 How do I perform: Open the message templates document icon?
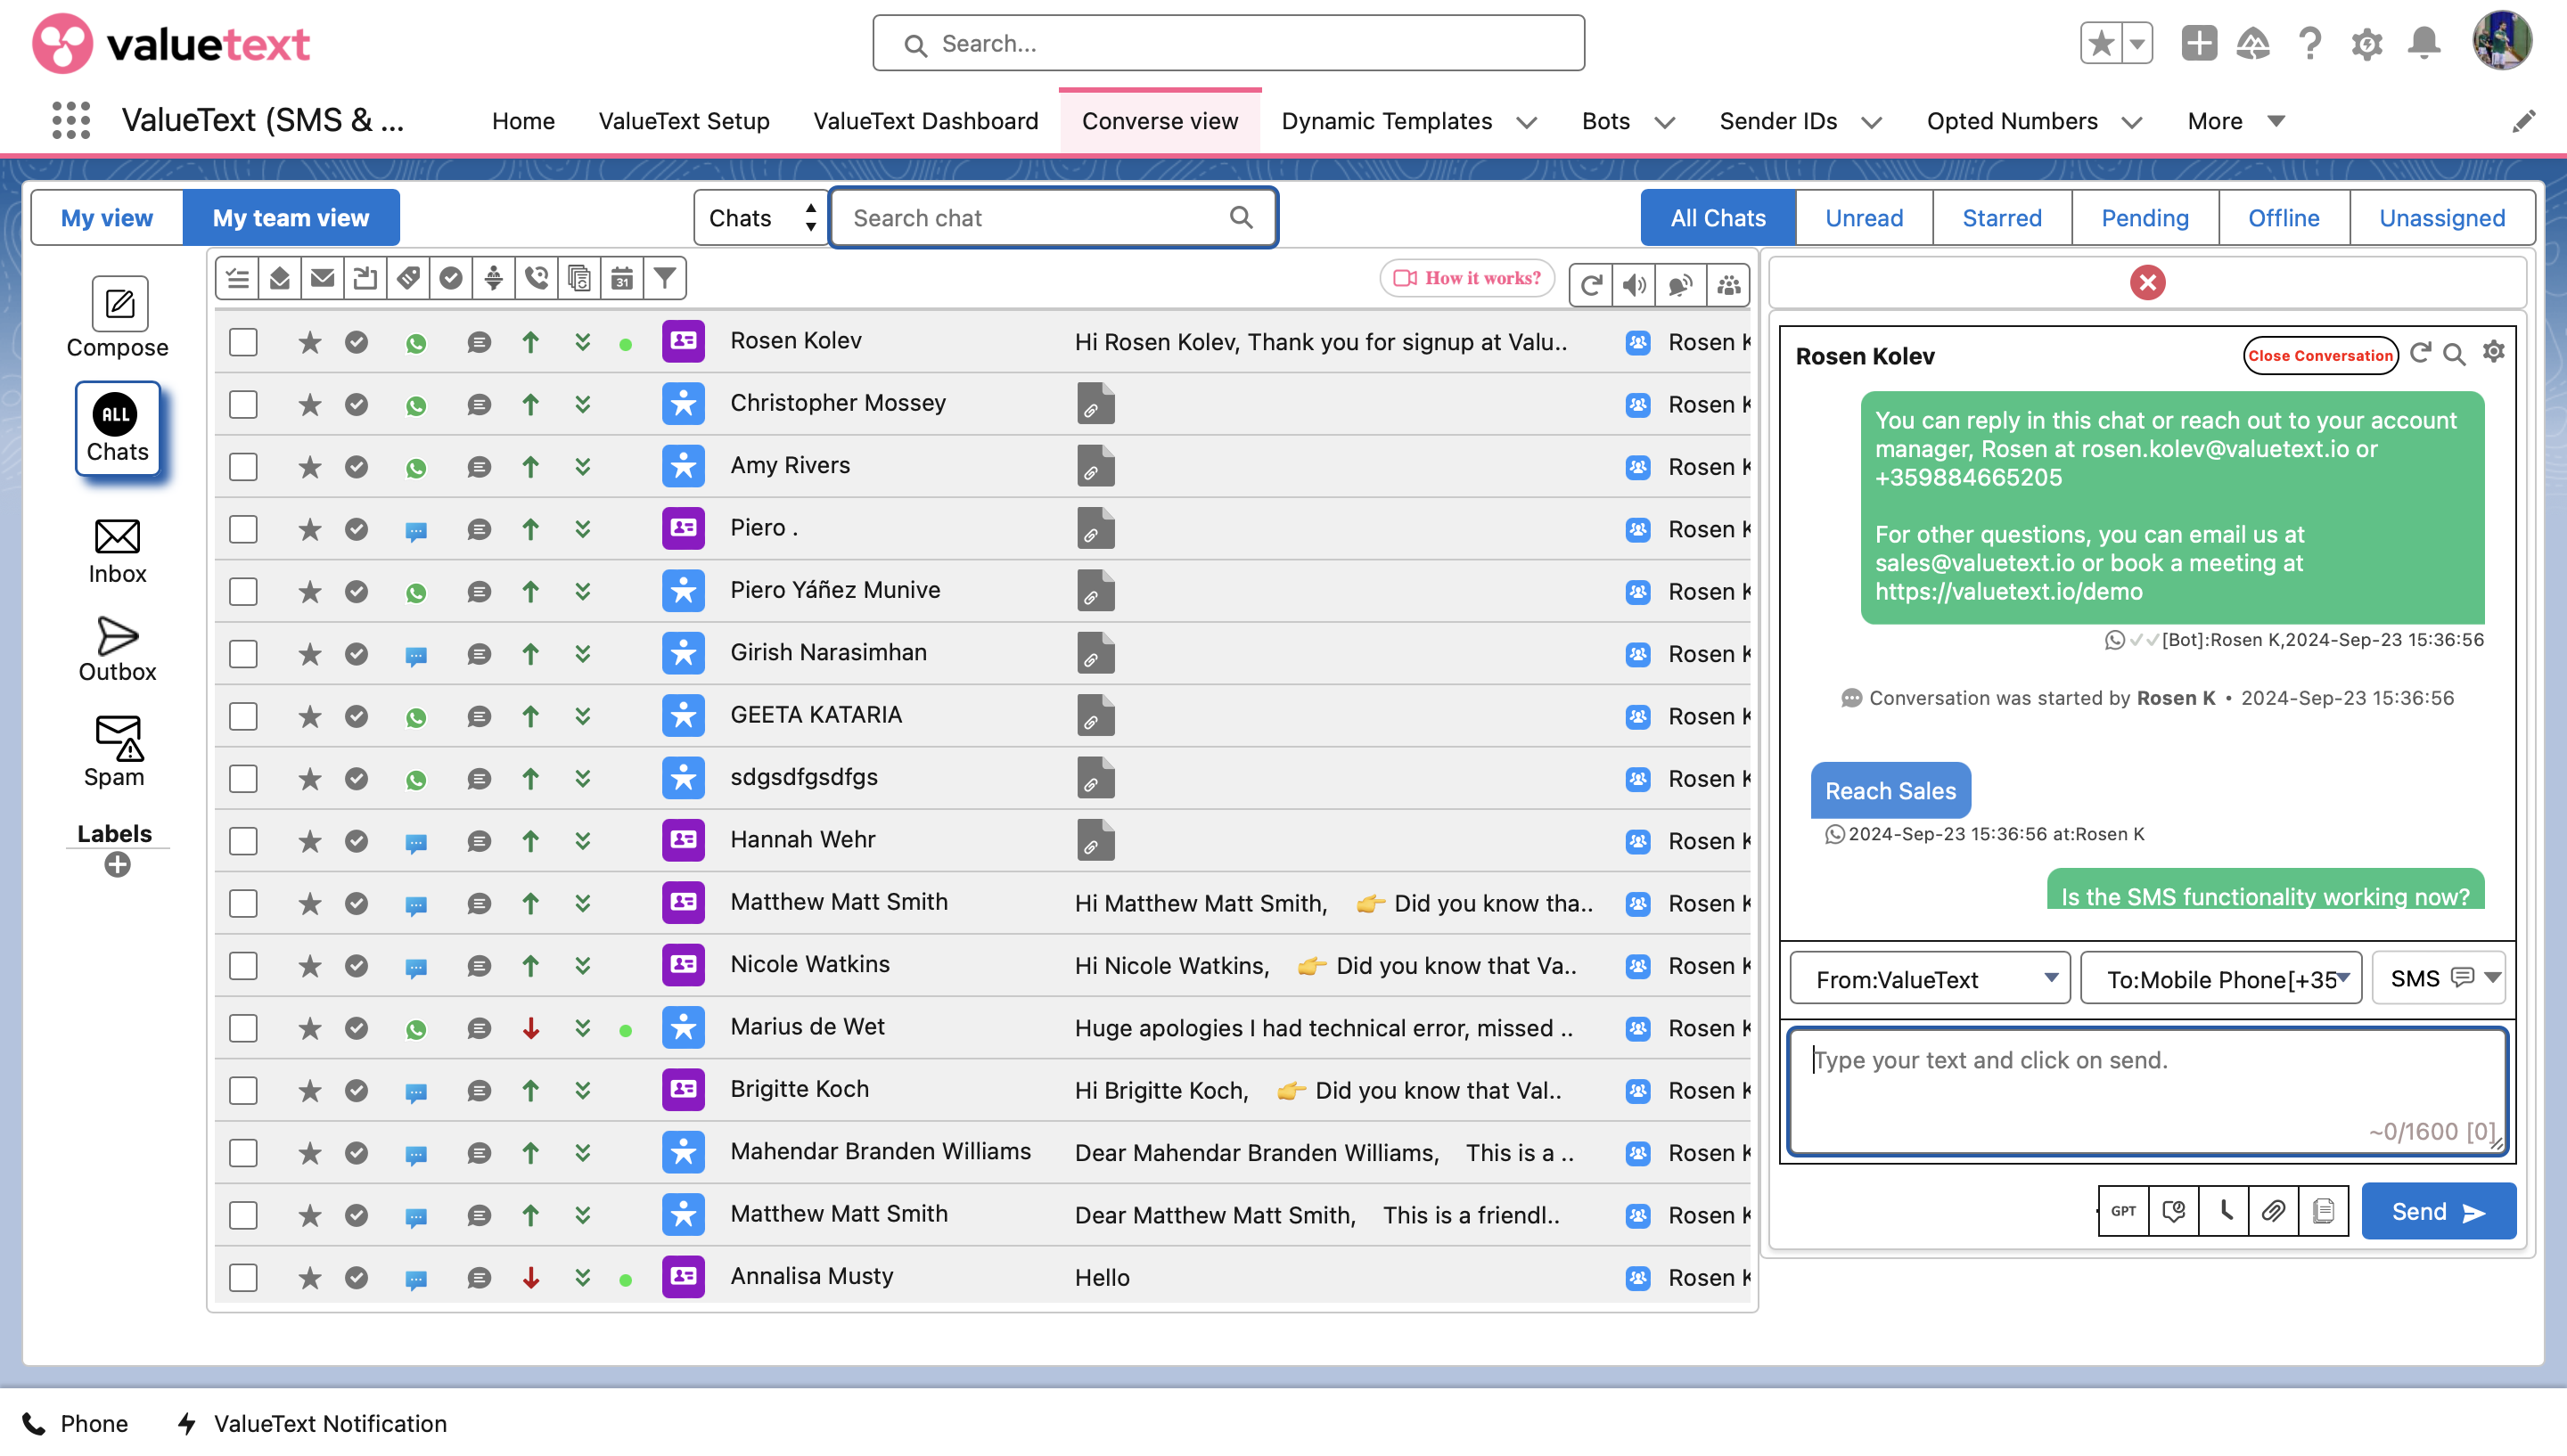[x=2323, y=1211]
